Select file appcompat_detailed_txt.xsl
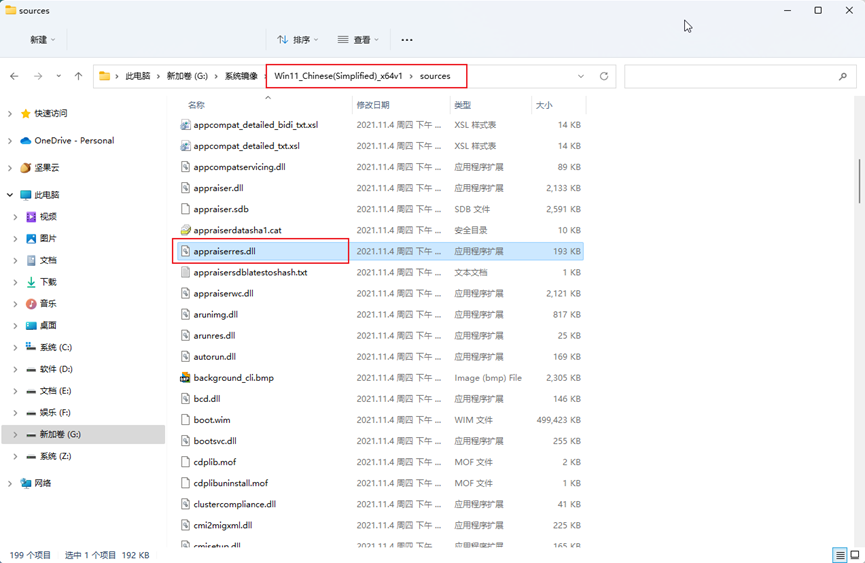Viewport: 865px width, 563px height. 247,146
